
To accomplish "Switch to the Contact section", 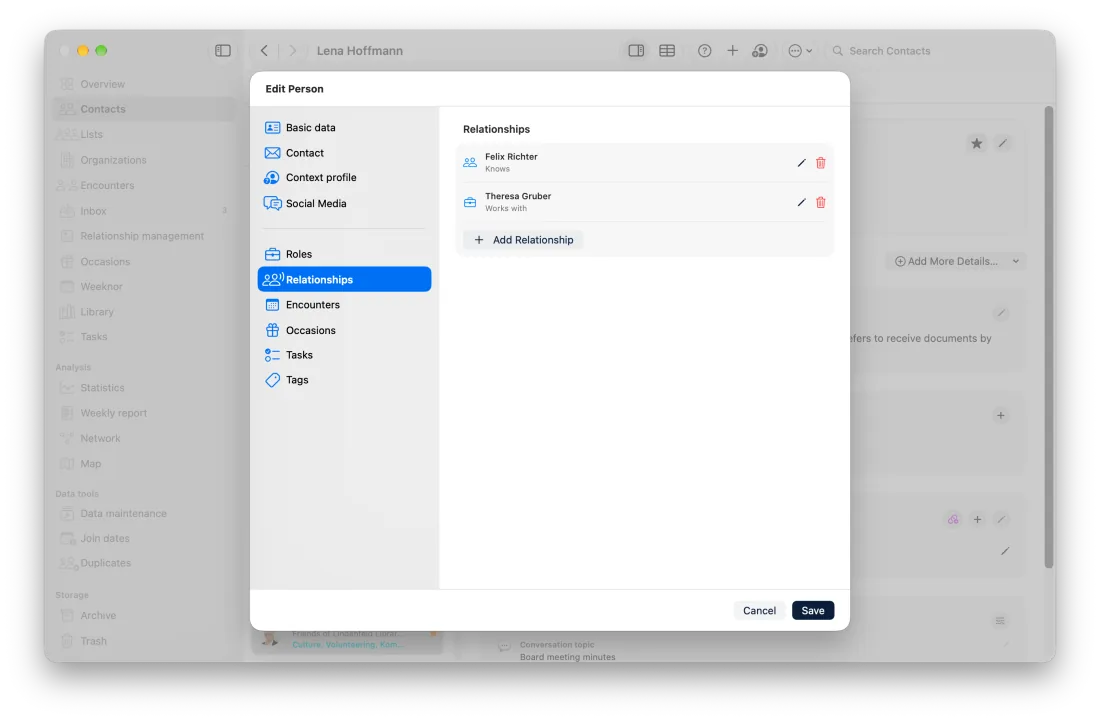I will coord(344,153).
